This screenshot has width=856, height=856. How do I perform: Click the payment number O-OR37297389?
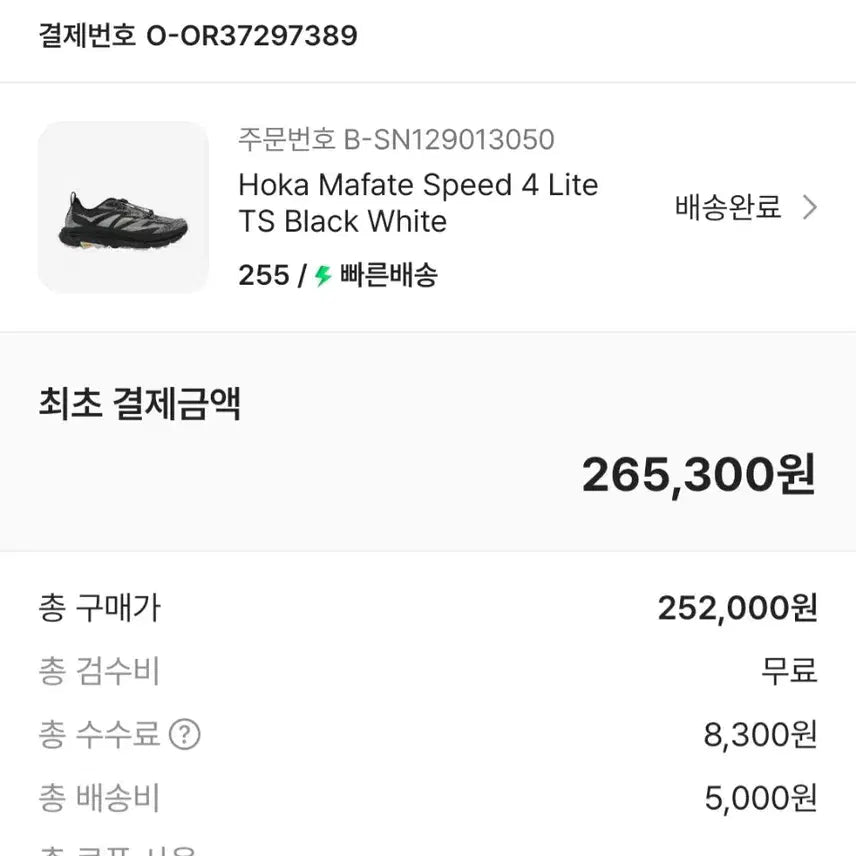pyautogui.click(x=196, y=35)
